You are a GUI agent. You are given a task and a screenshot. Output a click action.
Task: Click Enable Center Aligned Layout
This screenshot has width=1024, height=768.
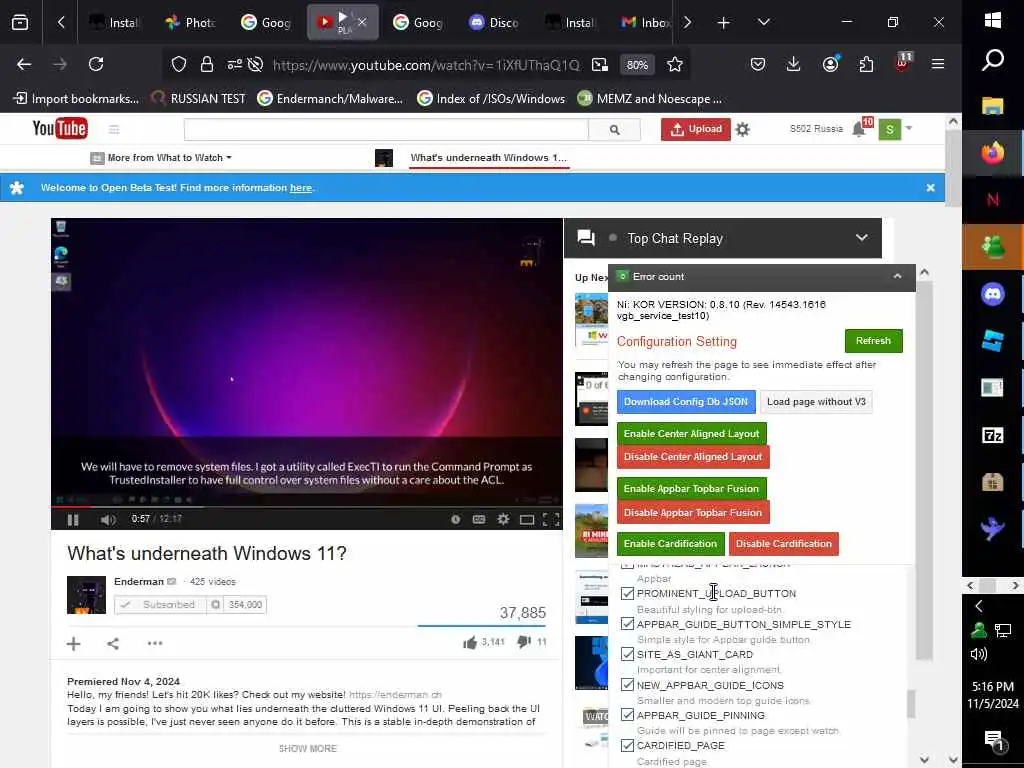pos(691,434)
